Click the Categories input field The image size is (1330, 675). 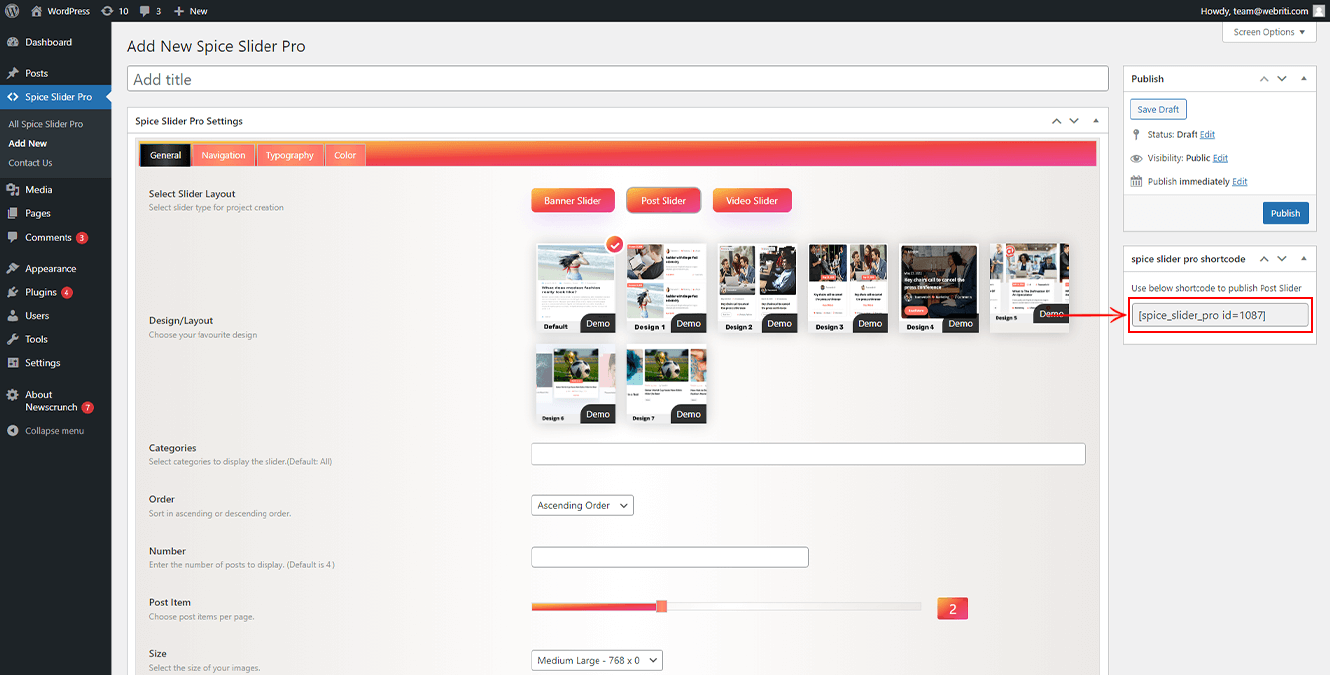[x=808, y=454]
